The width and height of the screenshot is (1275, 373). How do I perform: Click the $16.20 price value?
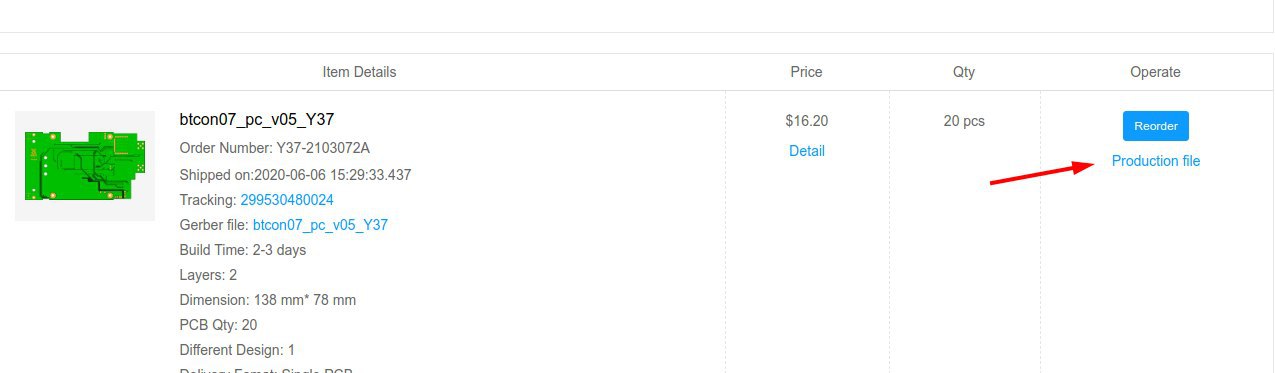tap(806, 121)
